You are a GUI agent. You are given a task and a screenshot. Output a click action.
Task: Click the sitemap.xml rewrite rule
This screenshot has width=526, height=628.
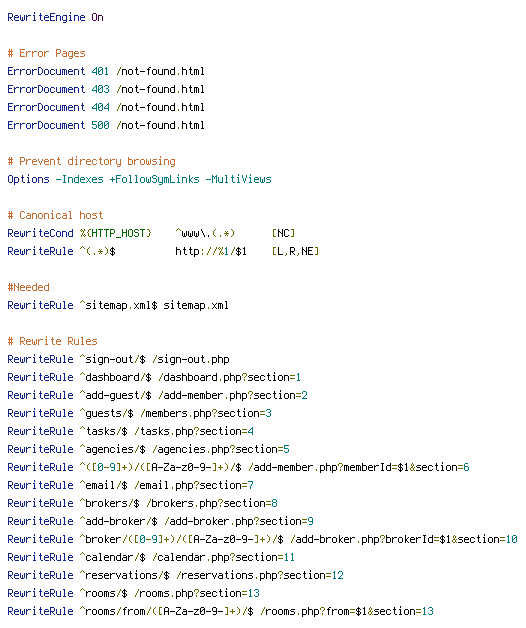(x=118, y=306)
